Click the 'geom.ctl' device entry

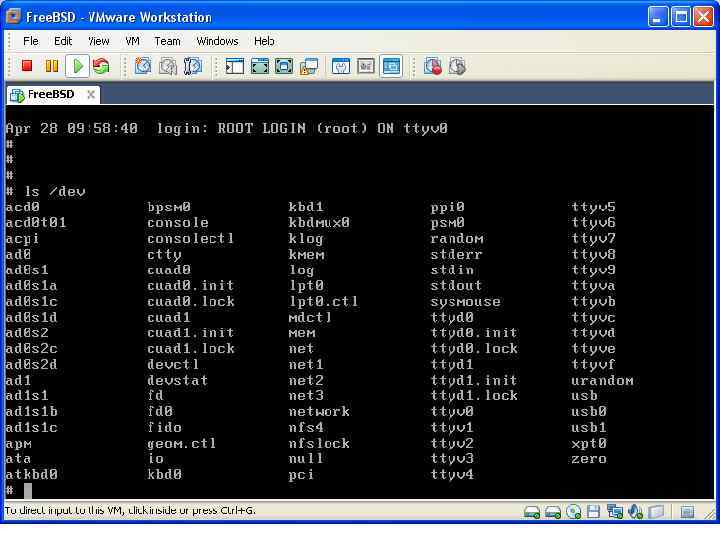point(181,444)
